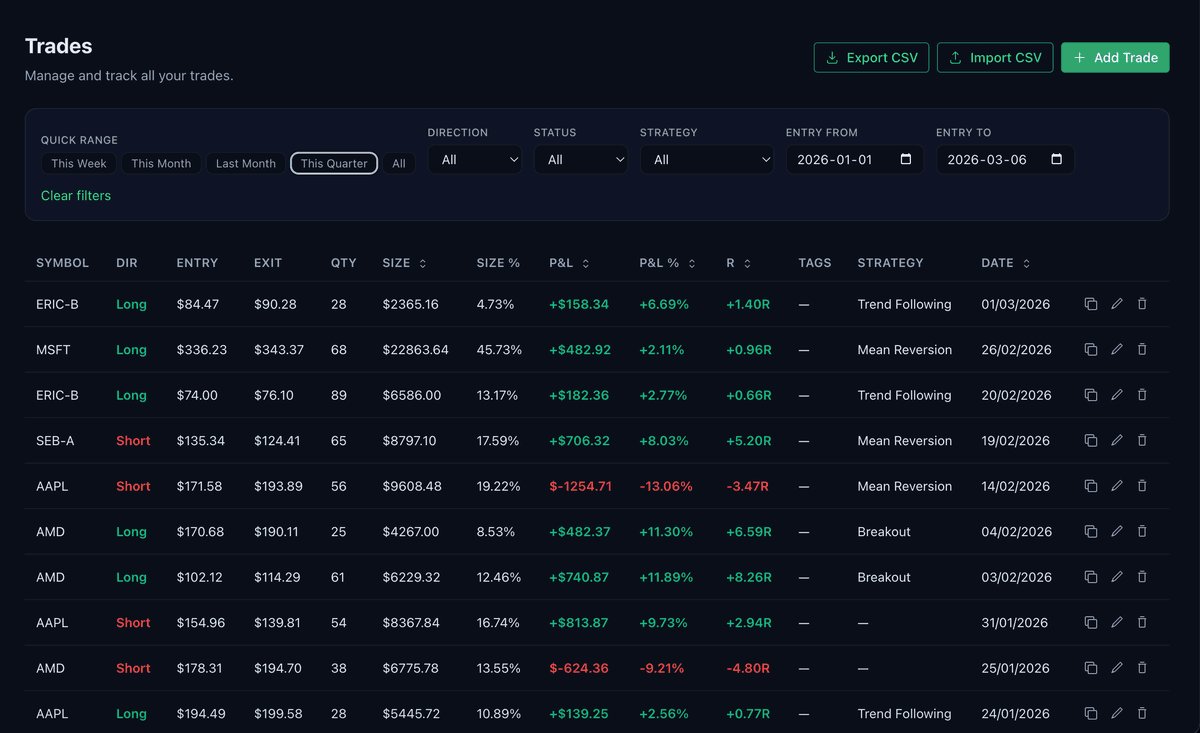Click the Add Trade button
Viewport: 1200px width, 733px height.
coord(1115,57)
